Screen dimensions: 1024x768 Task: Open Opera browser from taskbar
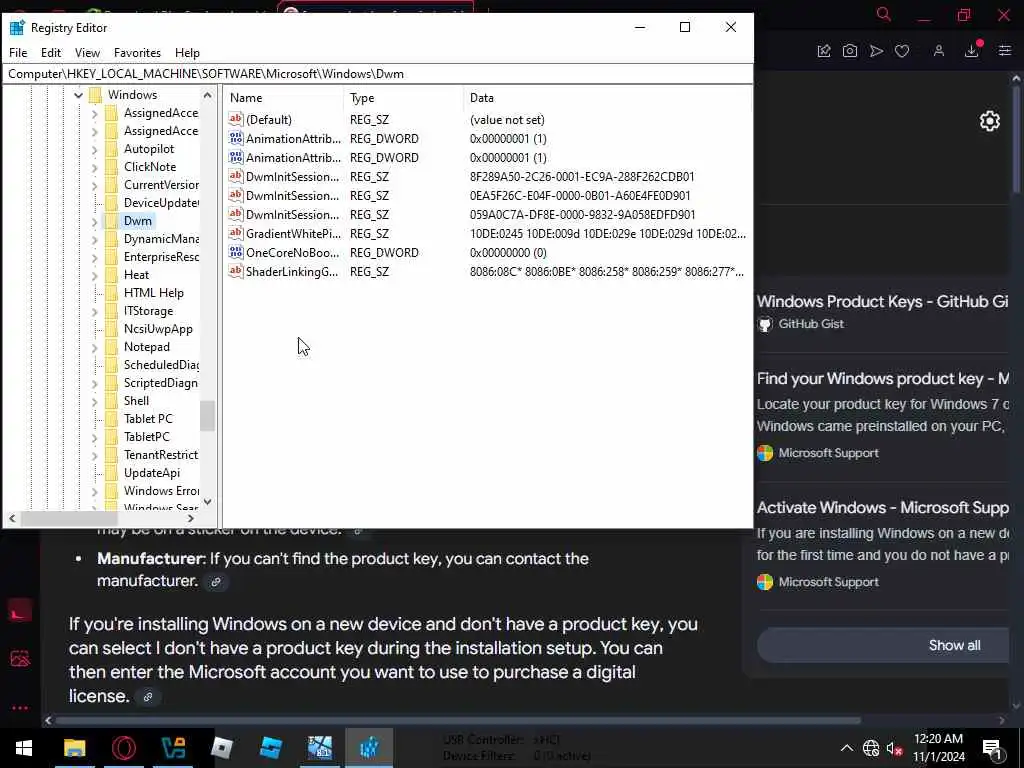pyautogui.click(x=124, y=748)
